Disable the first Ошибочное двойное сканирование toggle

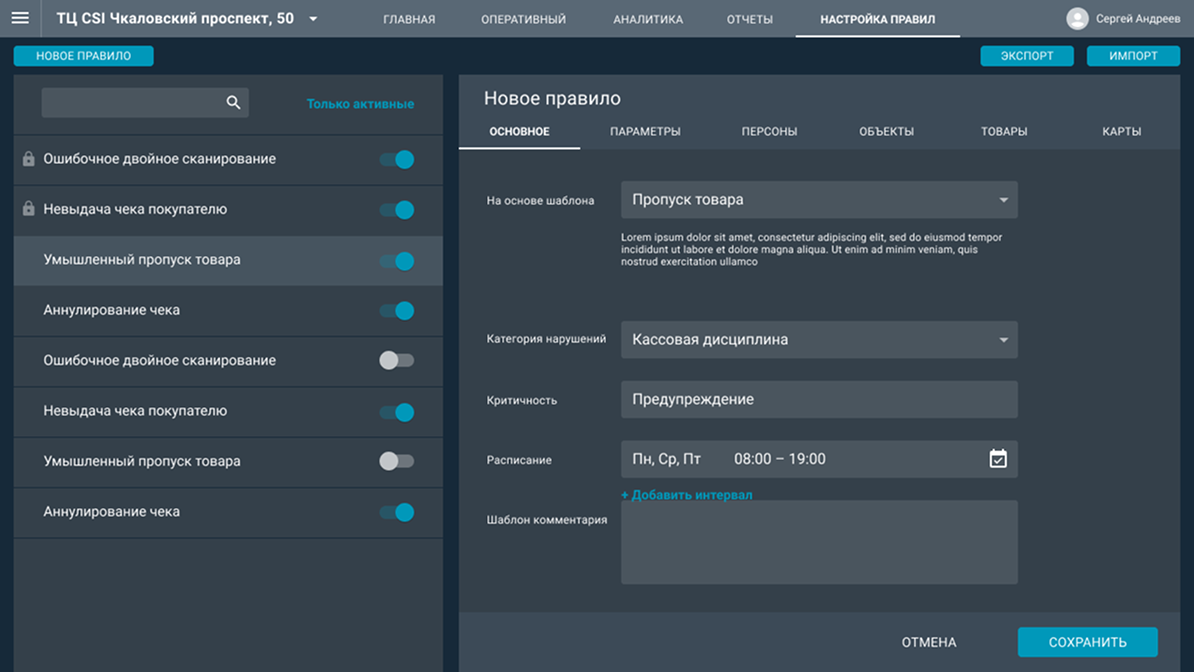pos(397,159)
